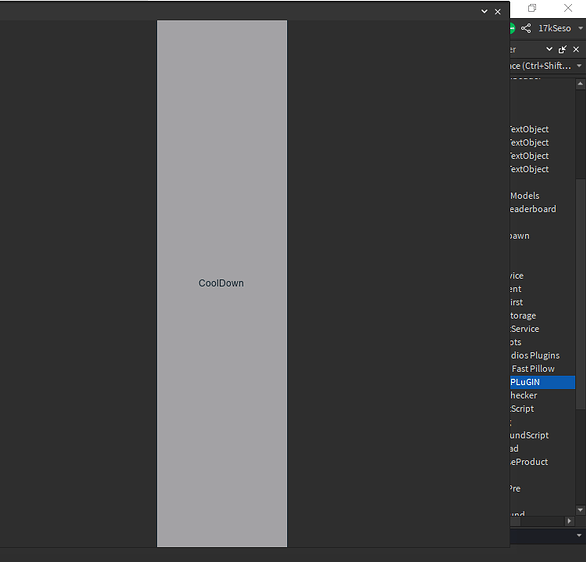
Task: Open the Explorer filter dropdown arrow
Action: (579, 66)
